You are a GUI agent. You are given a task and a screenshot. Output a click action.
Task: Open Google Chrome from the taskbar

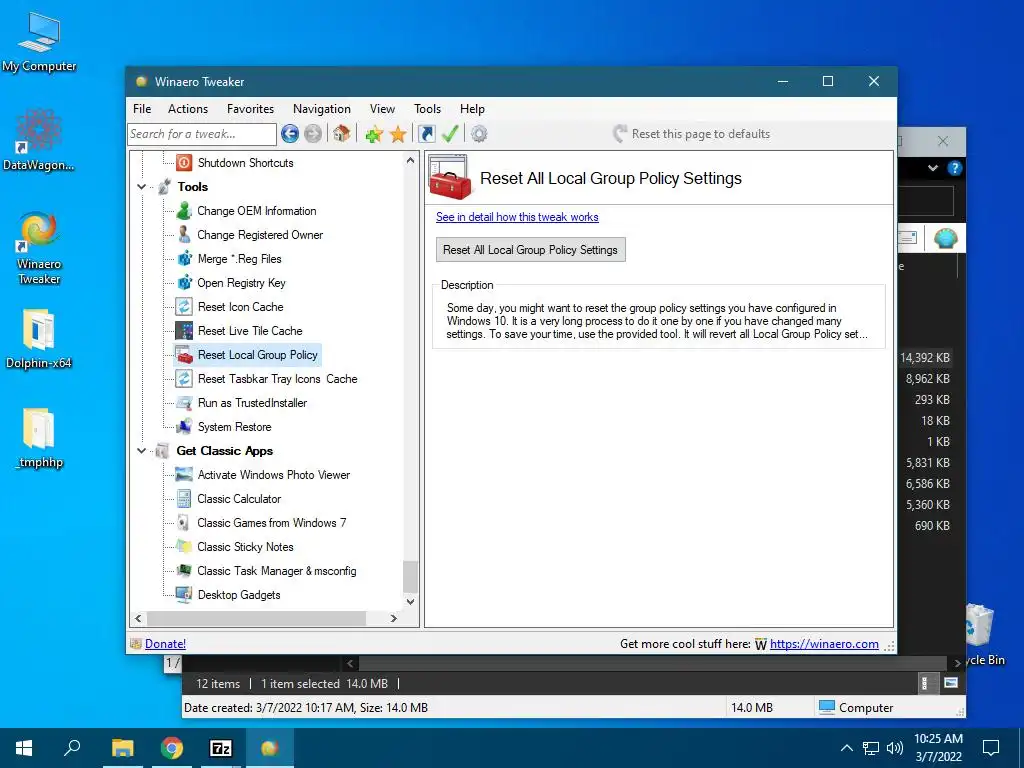172,748
